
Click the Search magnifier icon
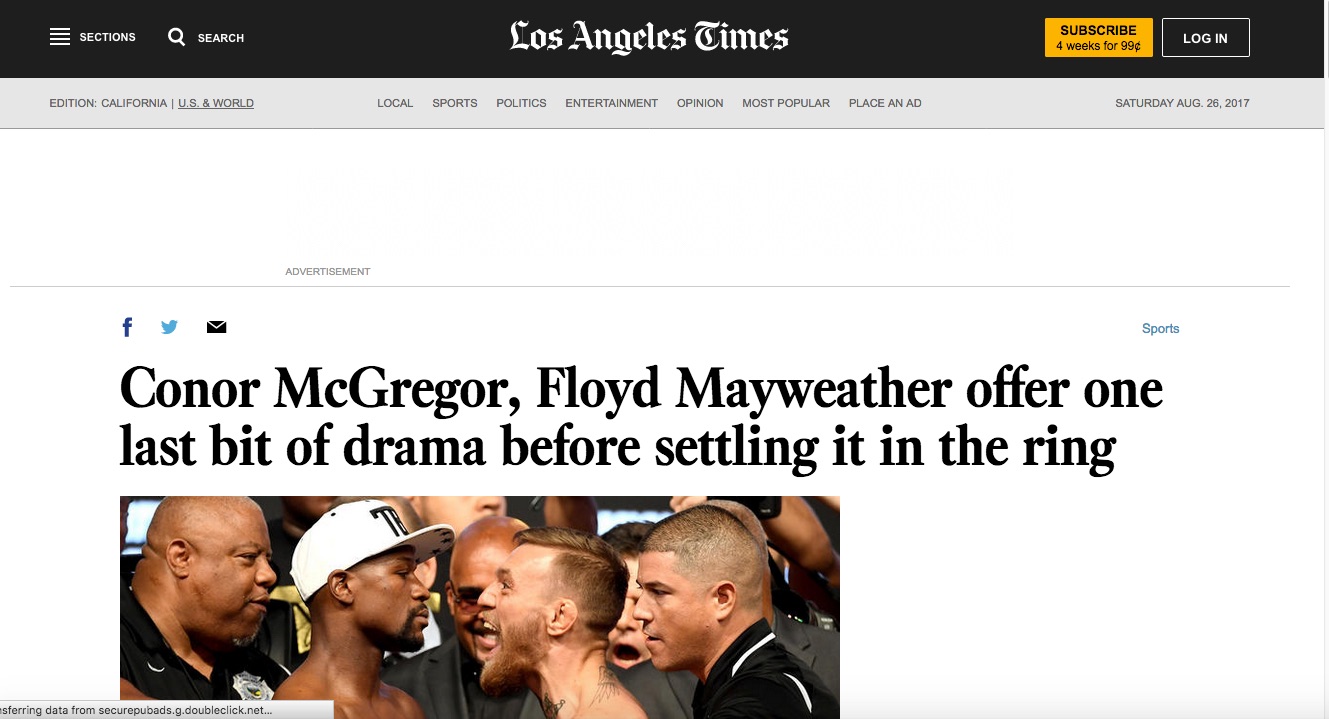pyautogui.click(x=177, y=37)
